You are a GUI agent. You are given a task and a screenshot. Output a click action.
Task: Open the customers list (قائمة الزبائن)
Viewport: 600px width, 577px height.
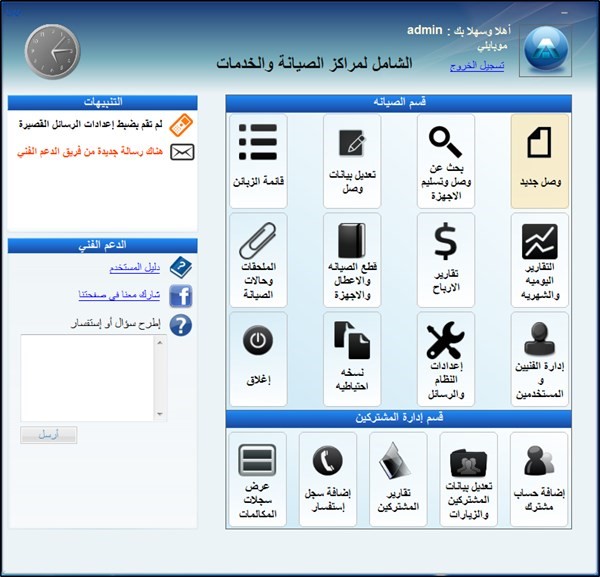point(258,160)
